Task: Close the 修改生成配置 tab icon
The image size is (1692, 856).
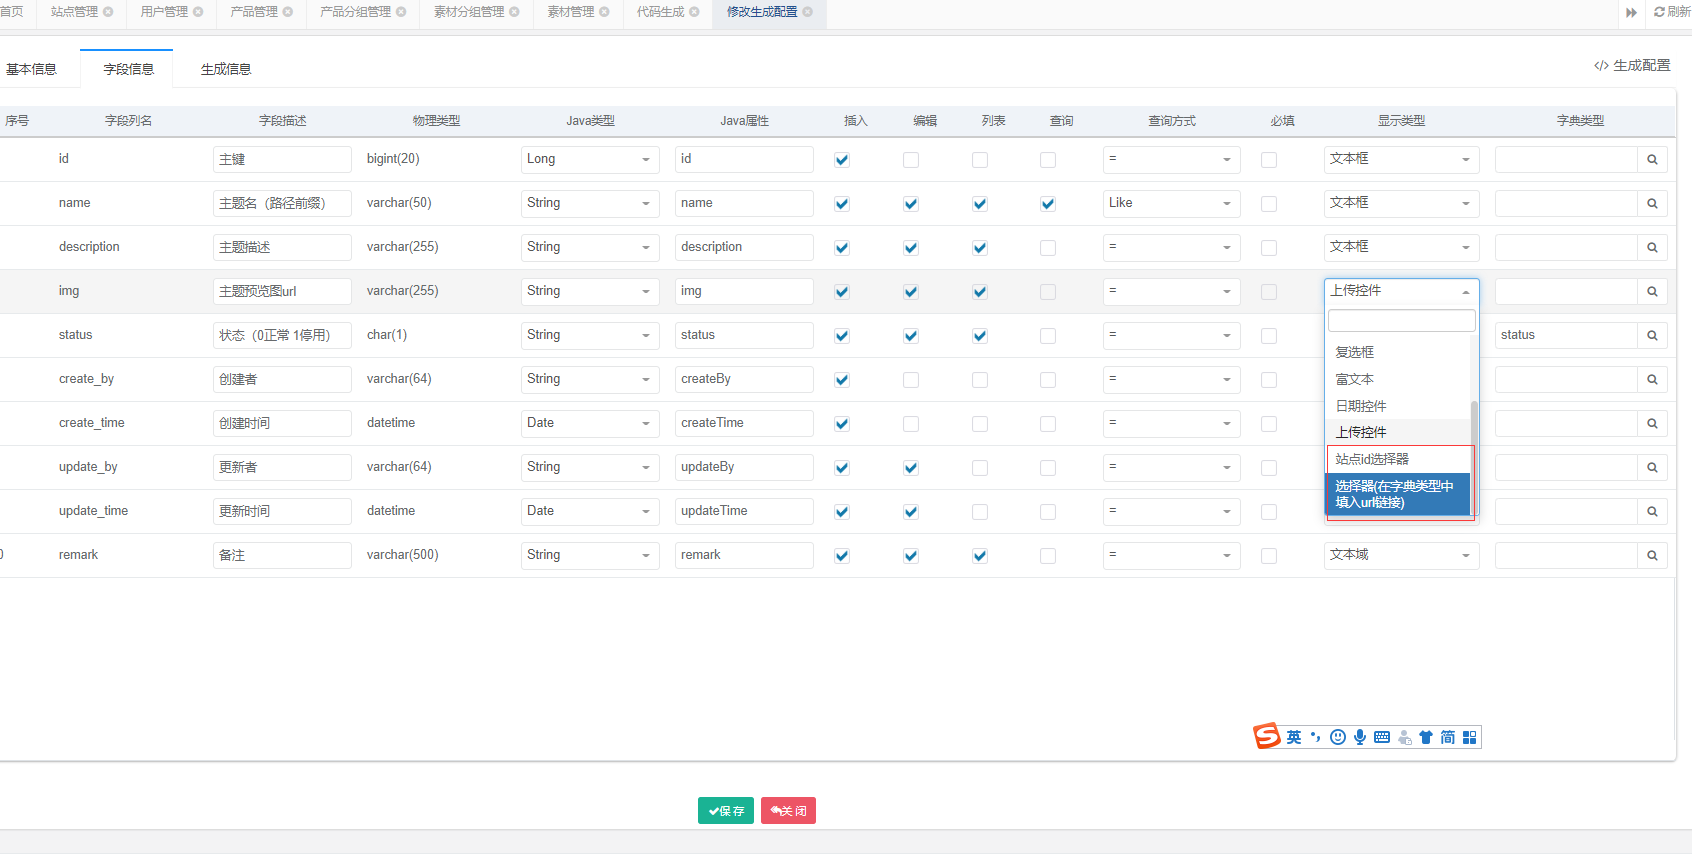Action: [807, 12]
